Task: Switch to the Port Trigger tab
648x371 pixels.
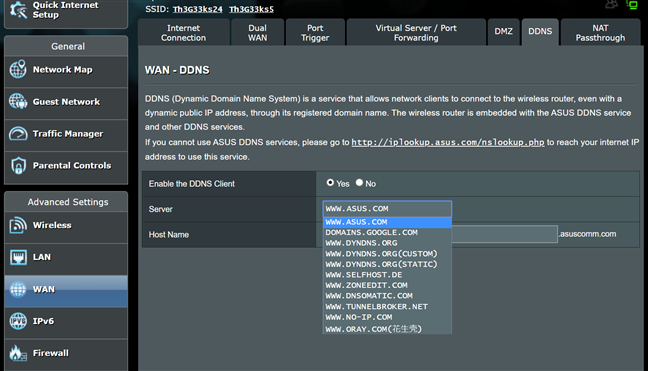Action: coord(315,33)
